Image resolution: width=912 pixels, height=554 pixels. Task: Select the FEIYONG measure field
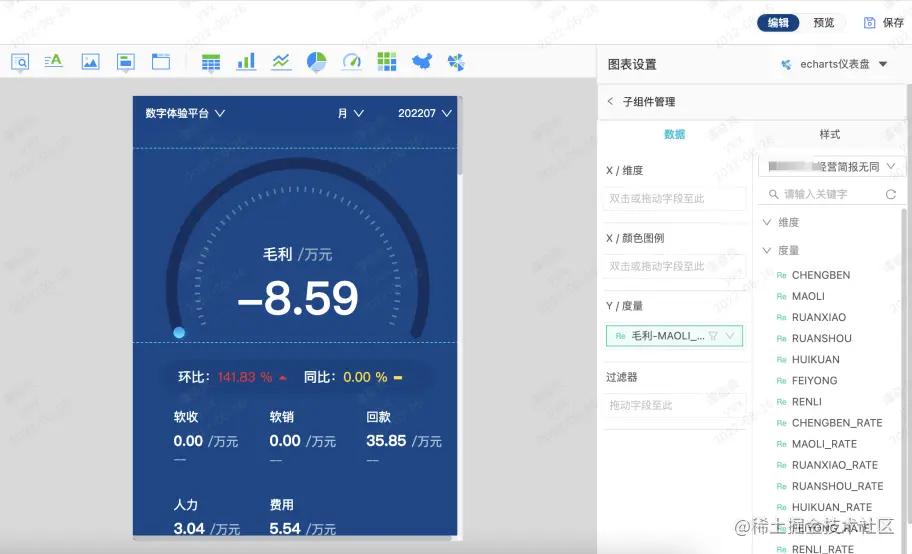point(814,381)
